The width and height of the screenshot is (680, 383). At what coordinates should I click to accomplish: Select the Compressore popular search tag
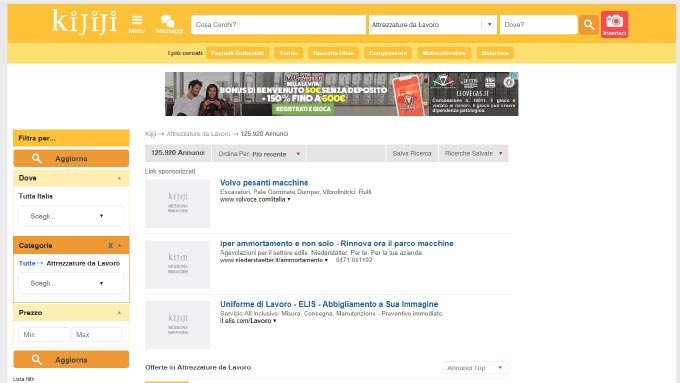pos(388,53)
